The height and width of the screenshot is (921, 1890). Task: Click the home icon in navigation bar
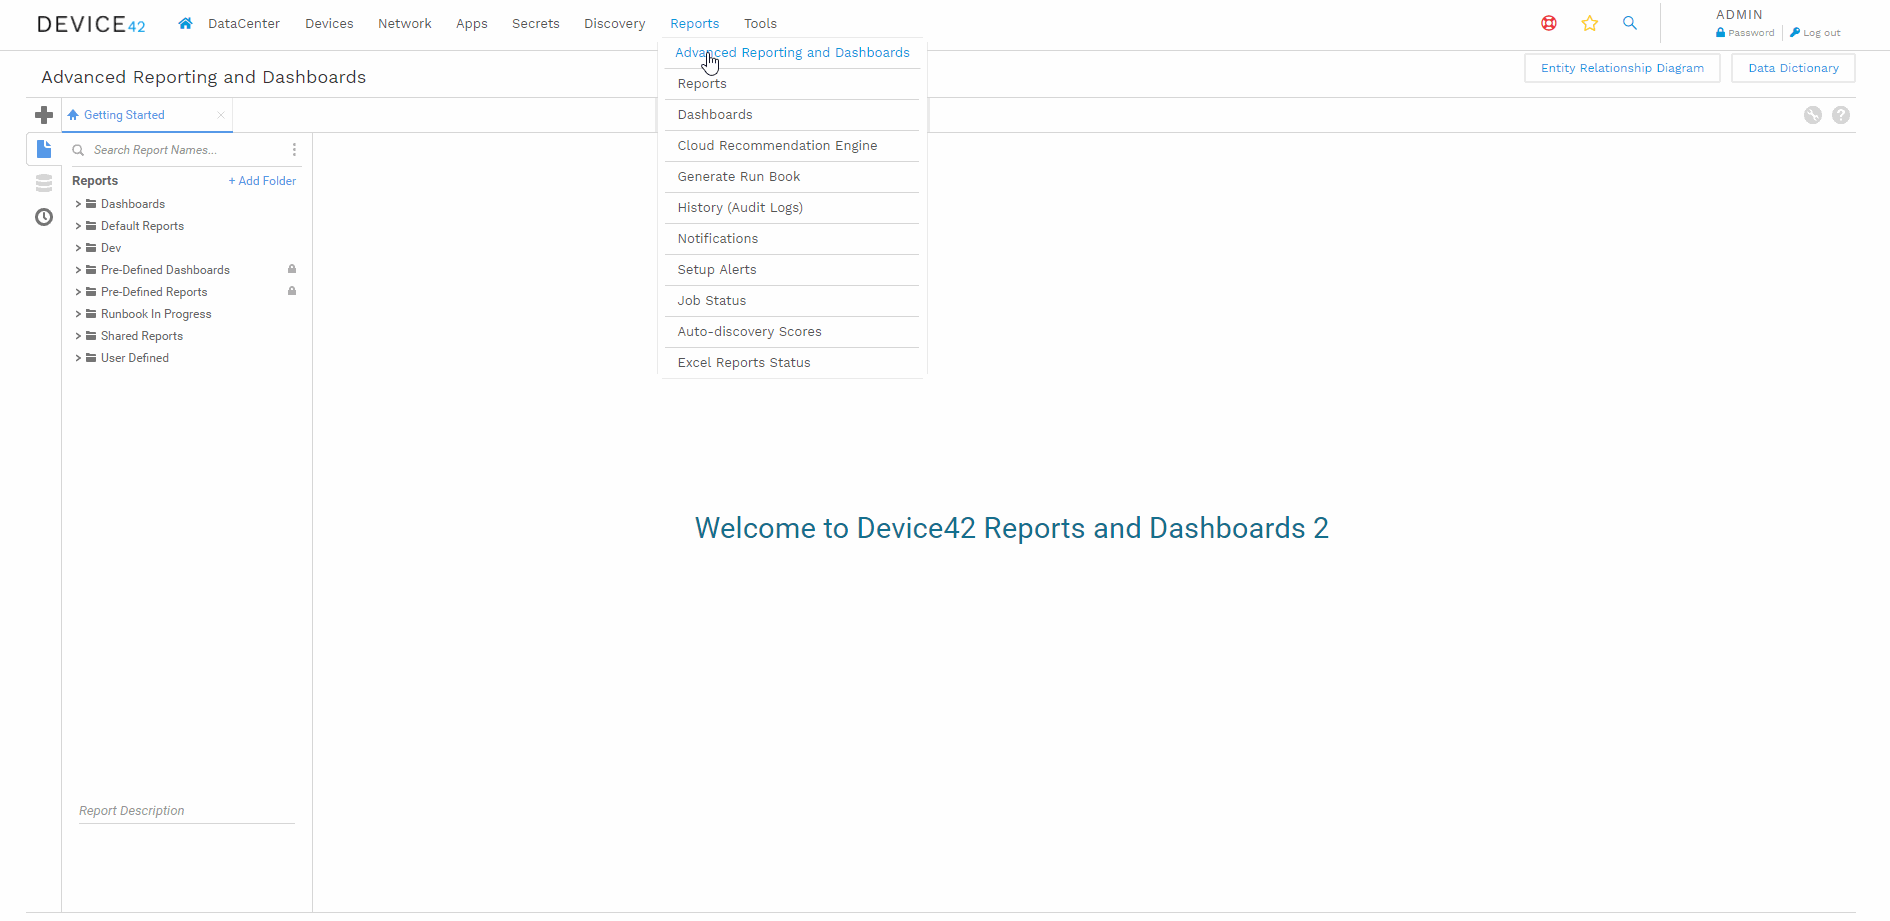tap(185, 23)
